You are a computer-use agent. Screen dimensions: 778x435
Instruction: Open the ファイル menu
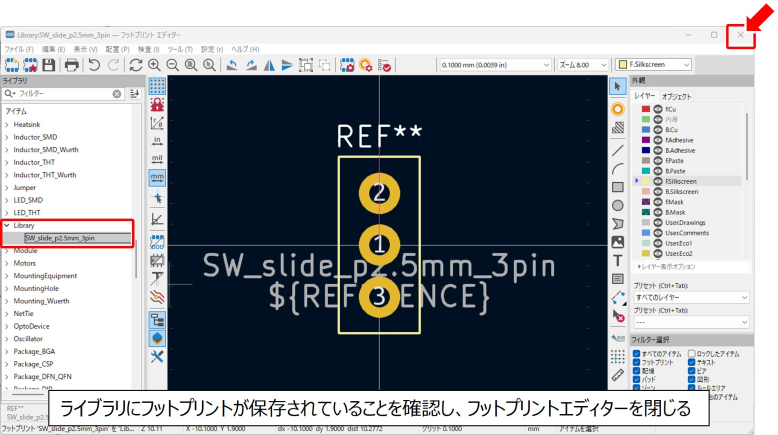pyautogui.click(x=19, y=48)
